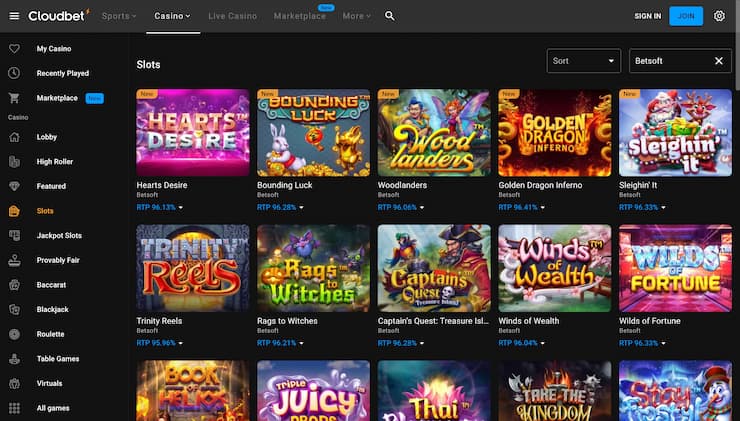740x421 pixels.
Task: Open the Hearts Desire game title link
Action: click(162, 185)
